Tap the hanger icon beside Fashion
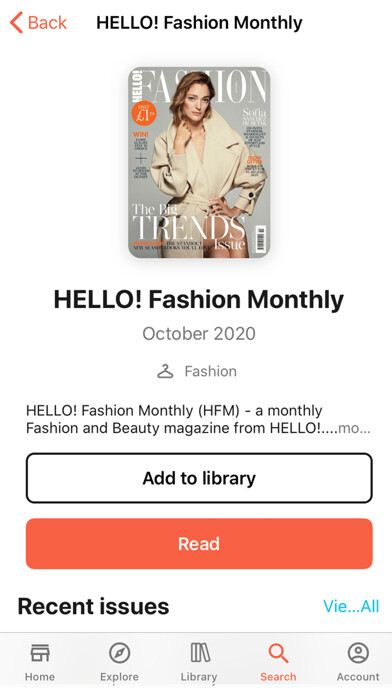The image size is (392, 696). [x=165, y=371]
